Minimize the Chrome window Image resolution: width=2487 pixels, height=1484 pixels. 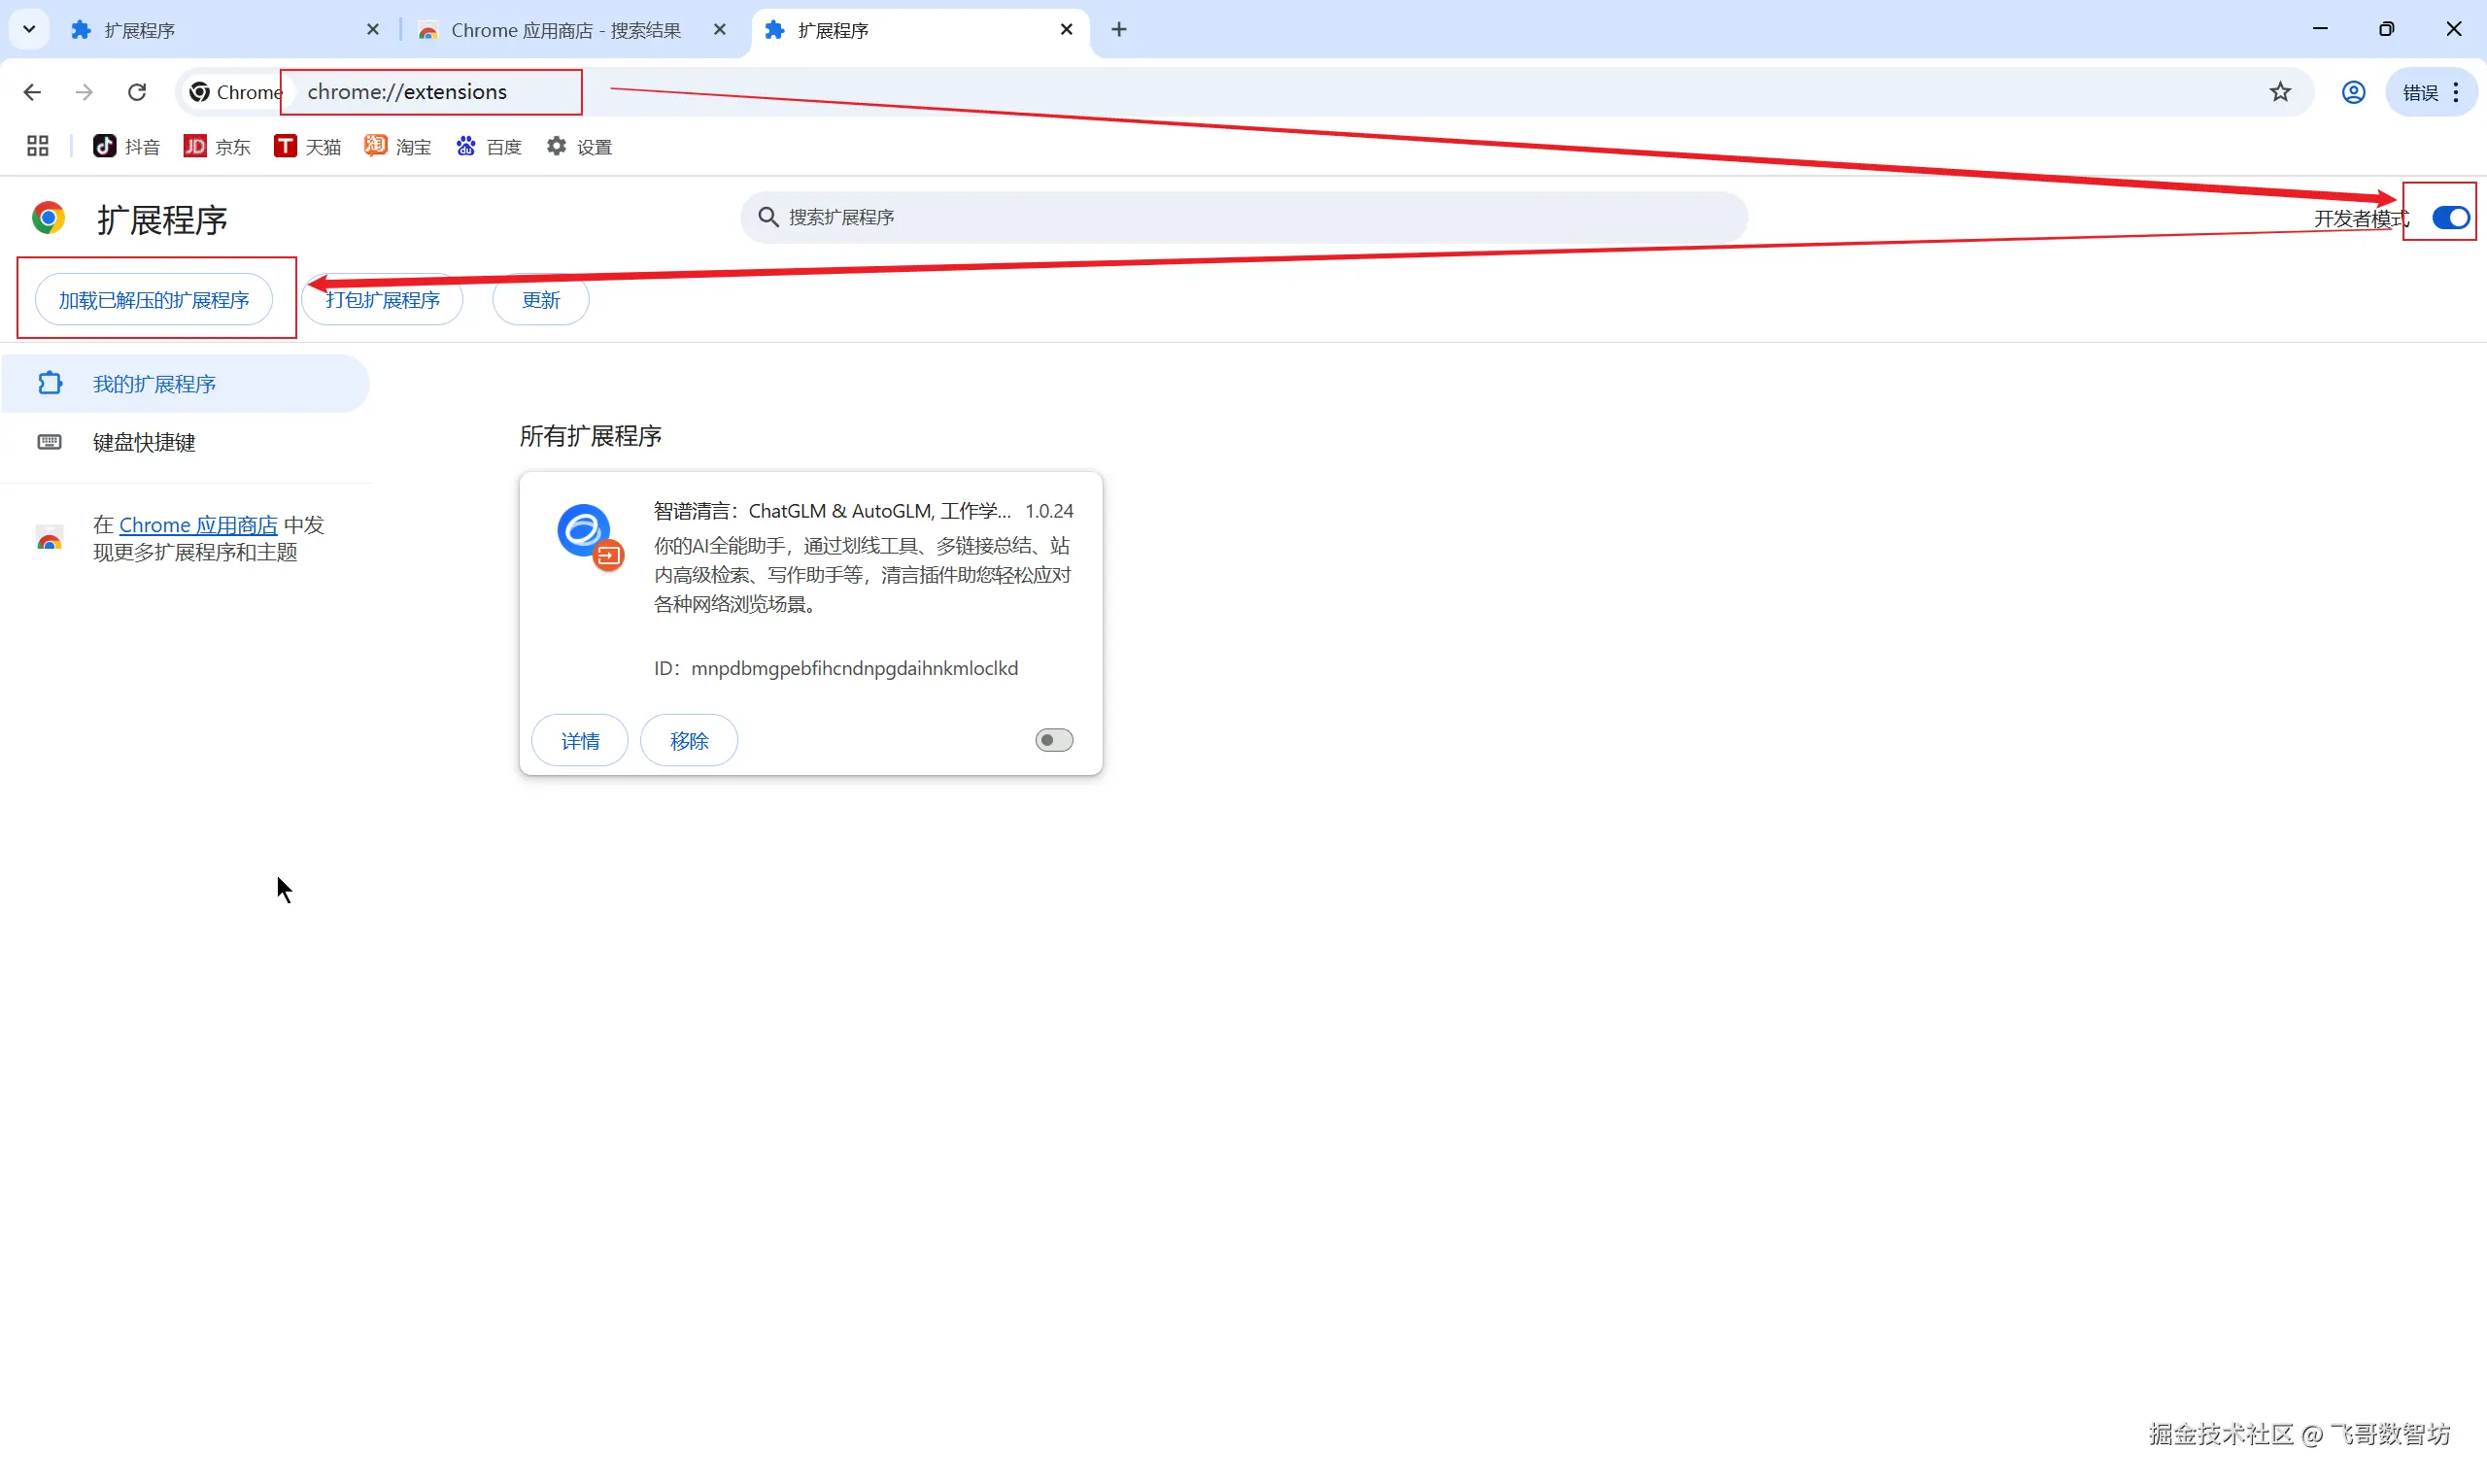click(2320, 29)
